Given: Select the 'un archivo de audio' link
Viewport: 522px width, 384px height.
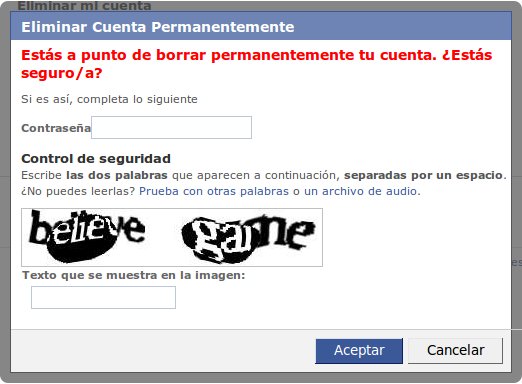Looking at the screenshot, I should pos(360,191).
